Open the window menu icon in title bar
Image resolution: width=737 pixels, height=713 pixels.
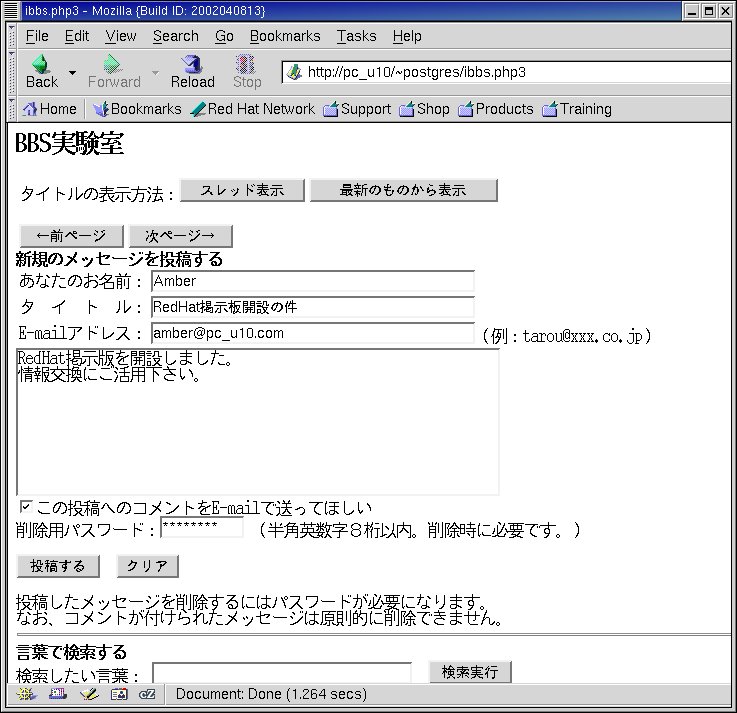[x=11, y=10]
